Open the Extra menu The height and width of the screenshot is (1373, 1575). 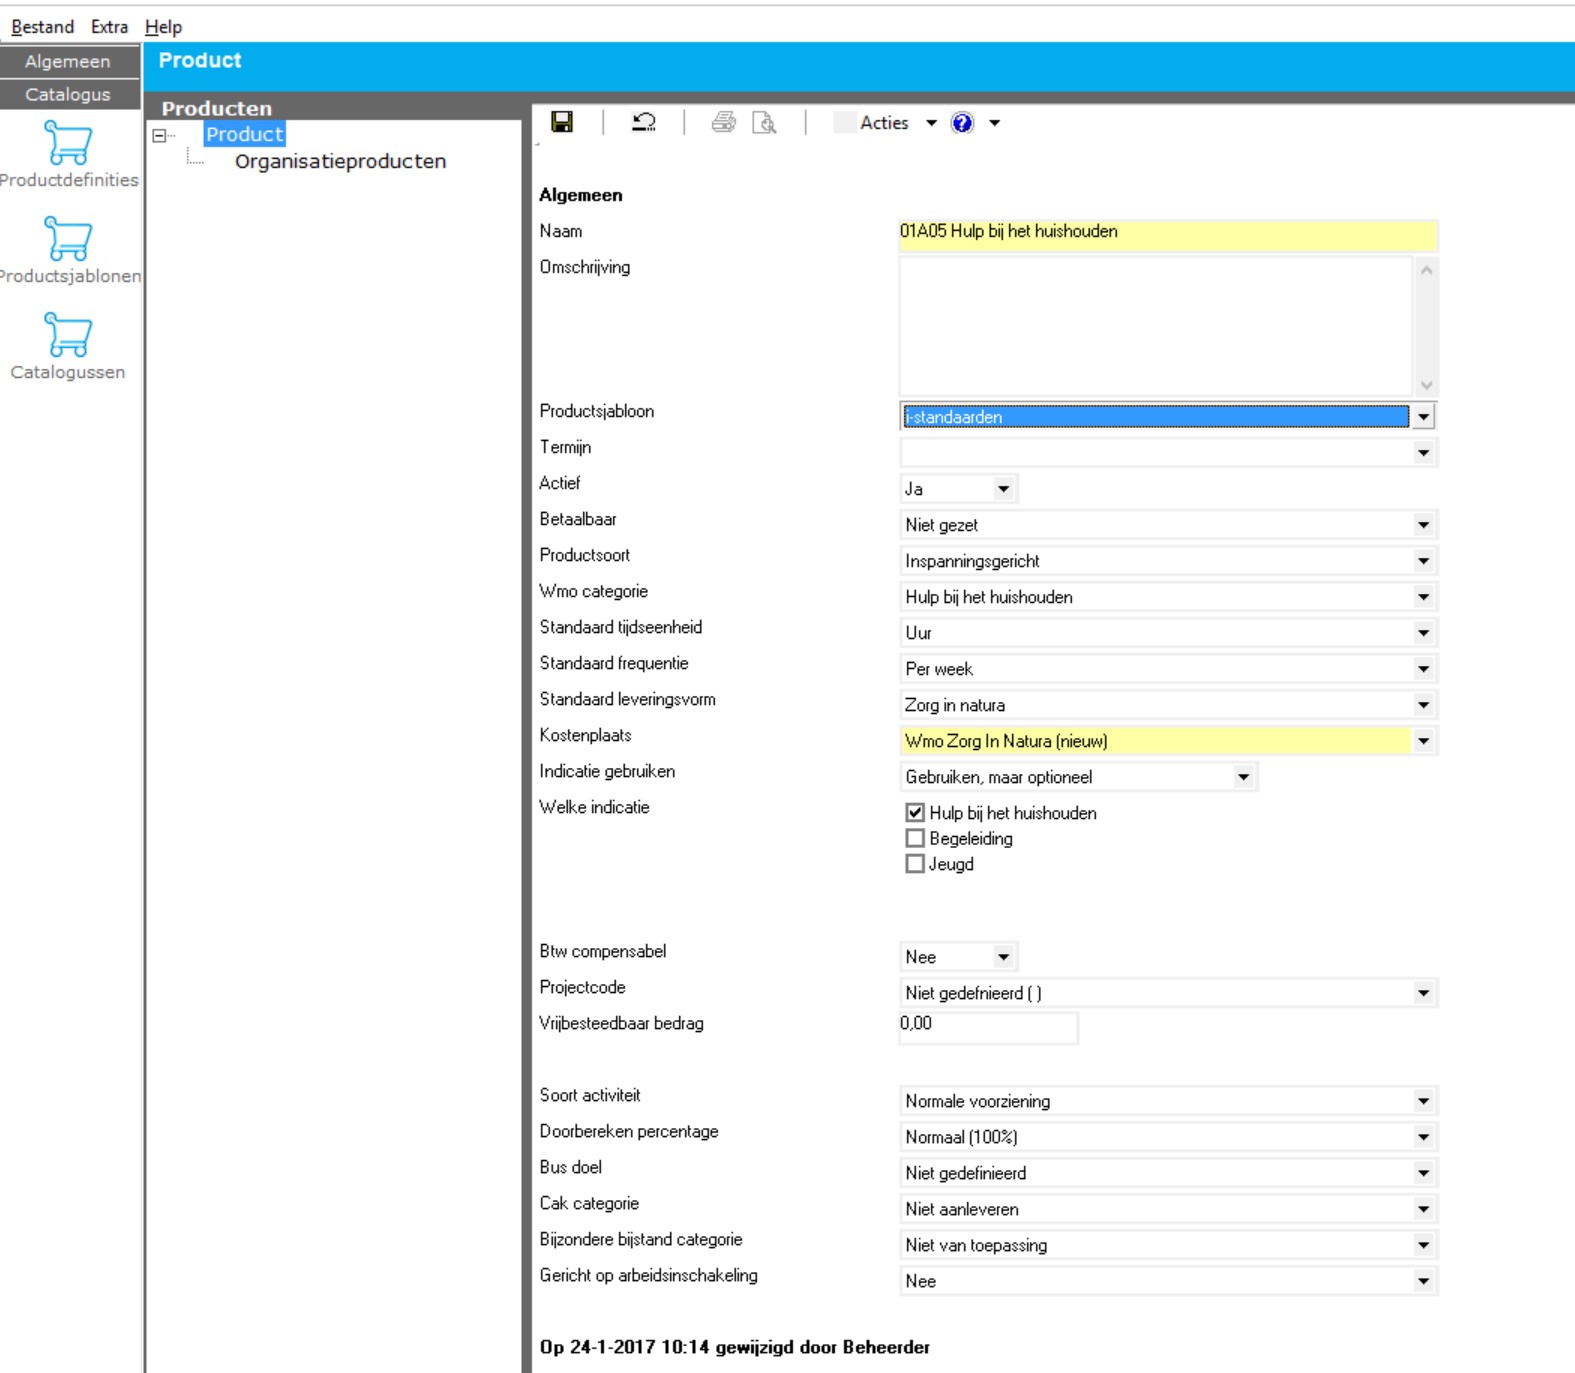coord(109,27)
